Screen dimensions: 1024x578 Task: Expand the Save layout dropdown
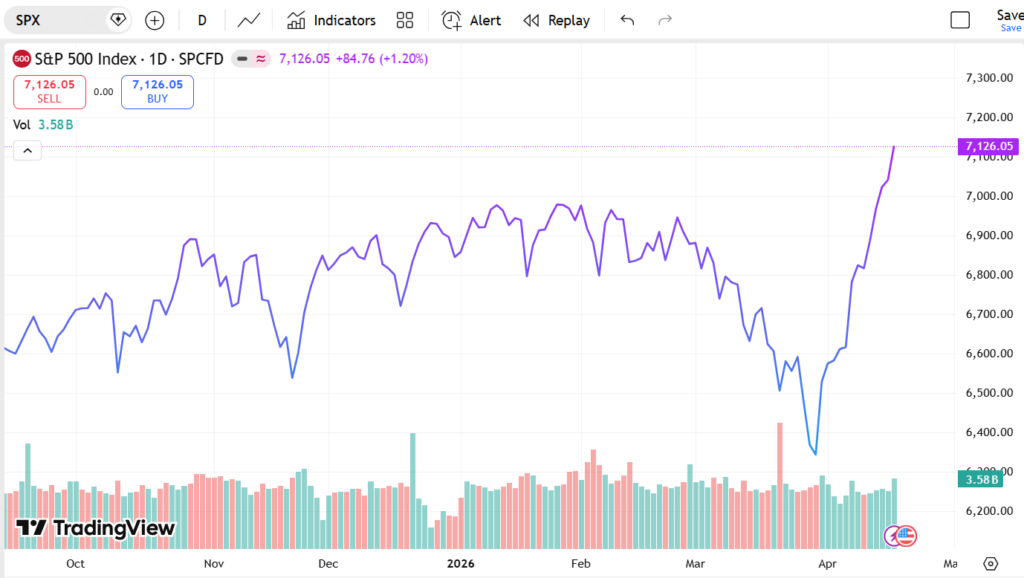1008,28
